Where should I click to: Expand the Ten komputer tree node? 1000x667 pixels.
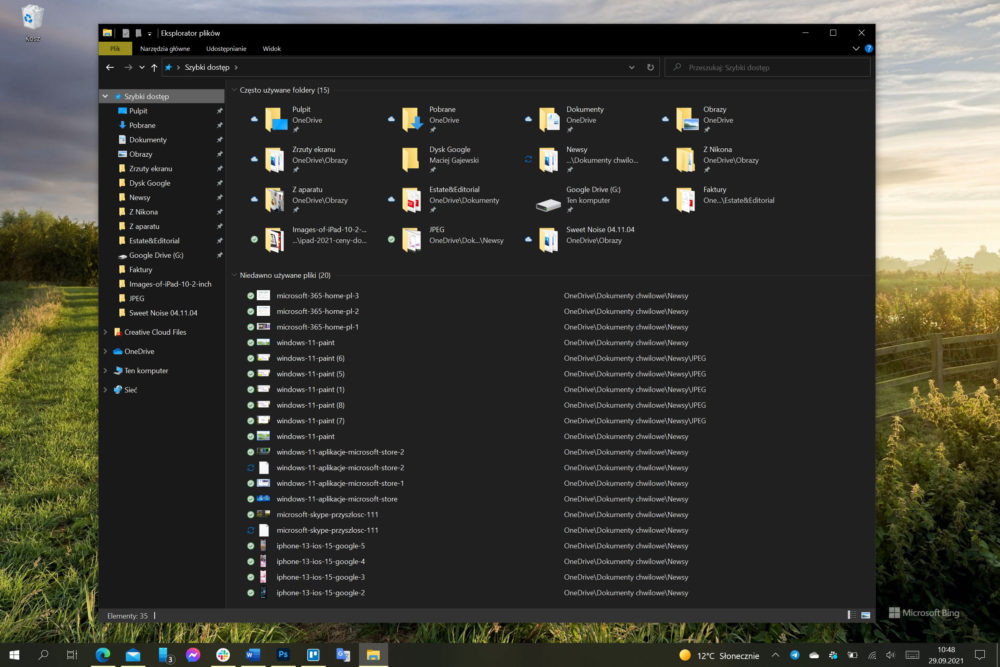(105, 370)
